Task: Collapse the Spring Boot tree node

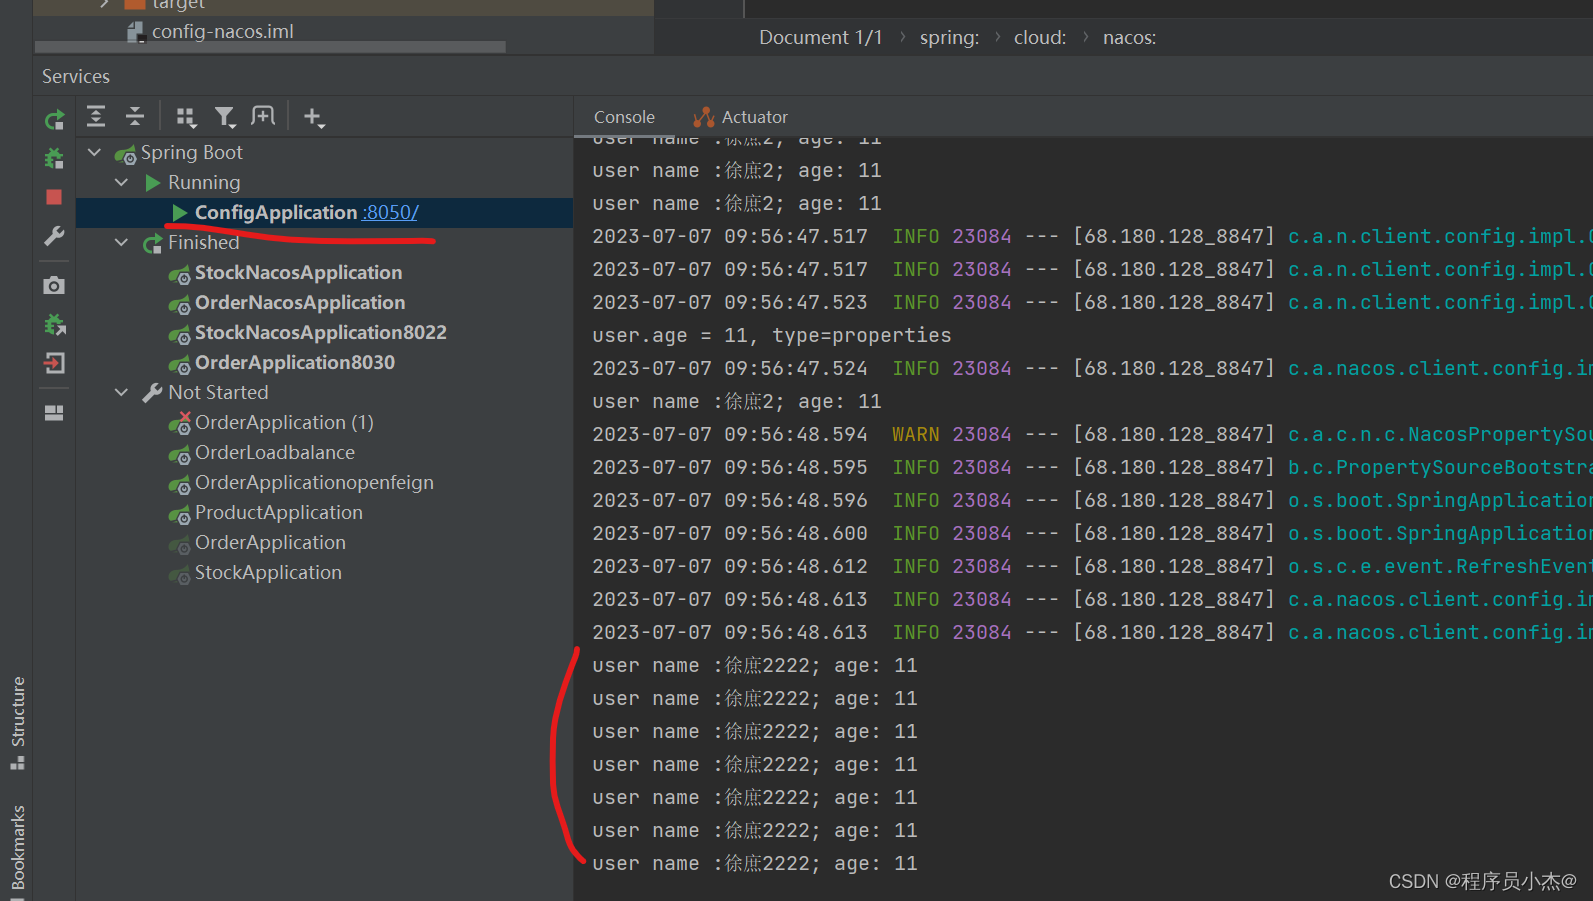Action: [95, 152]
